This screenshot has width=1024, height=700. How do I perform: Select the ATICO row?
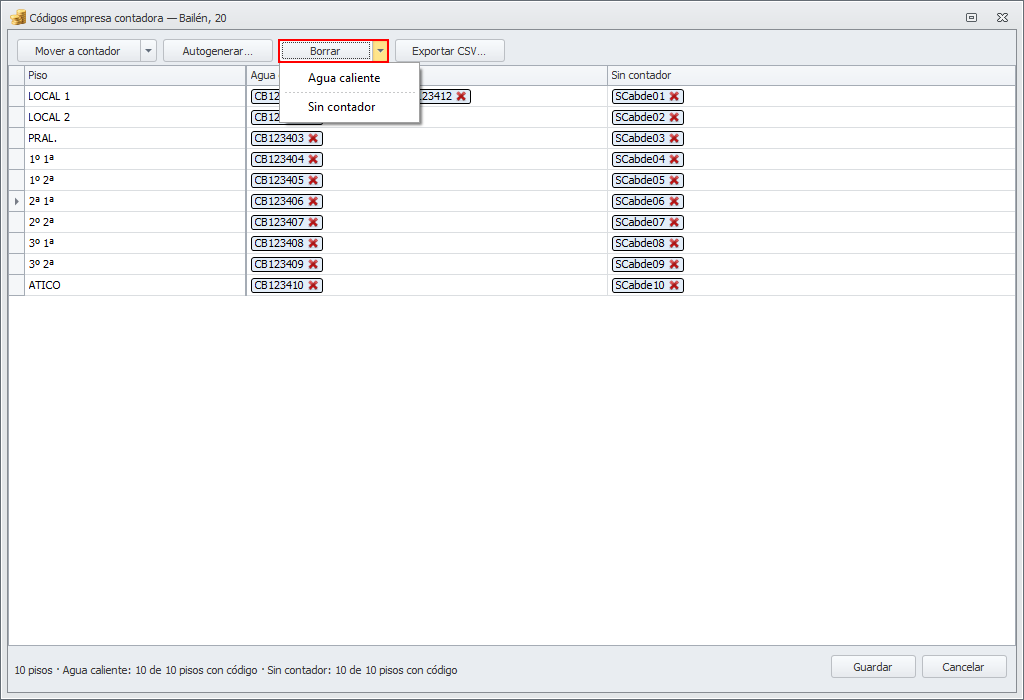512,285
